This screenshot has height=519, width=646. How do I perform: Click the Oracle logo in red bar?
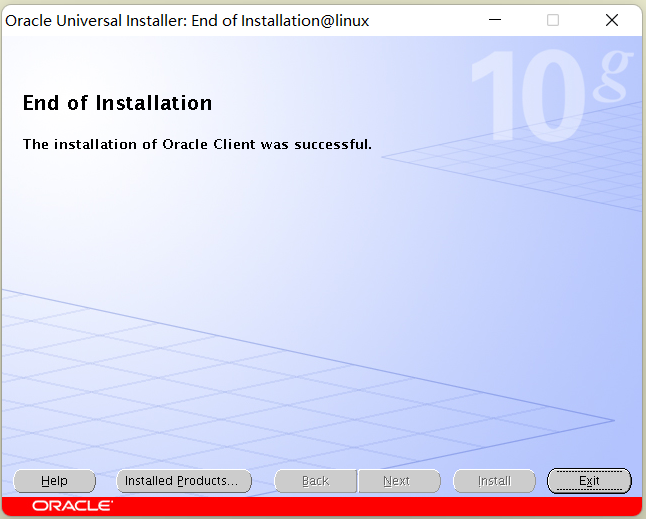[x=73, y=506]
